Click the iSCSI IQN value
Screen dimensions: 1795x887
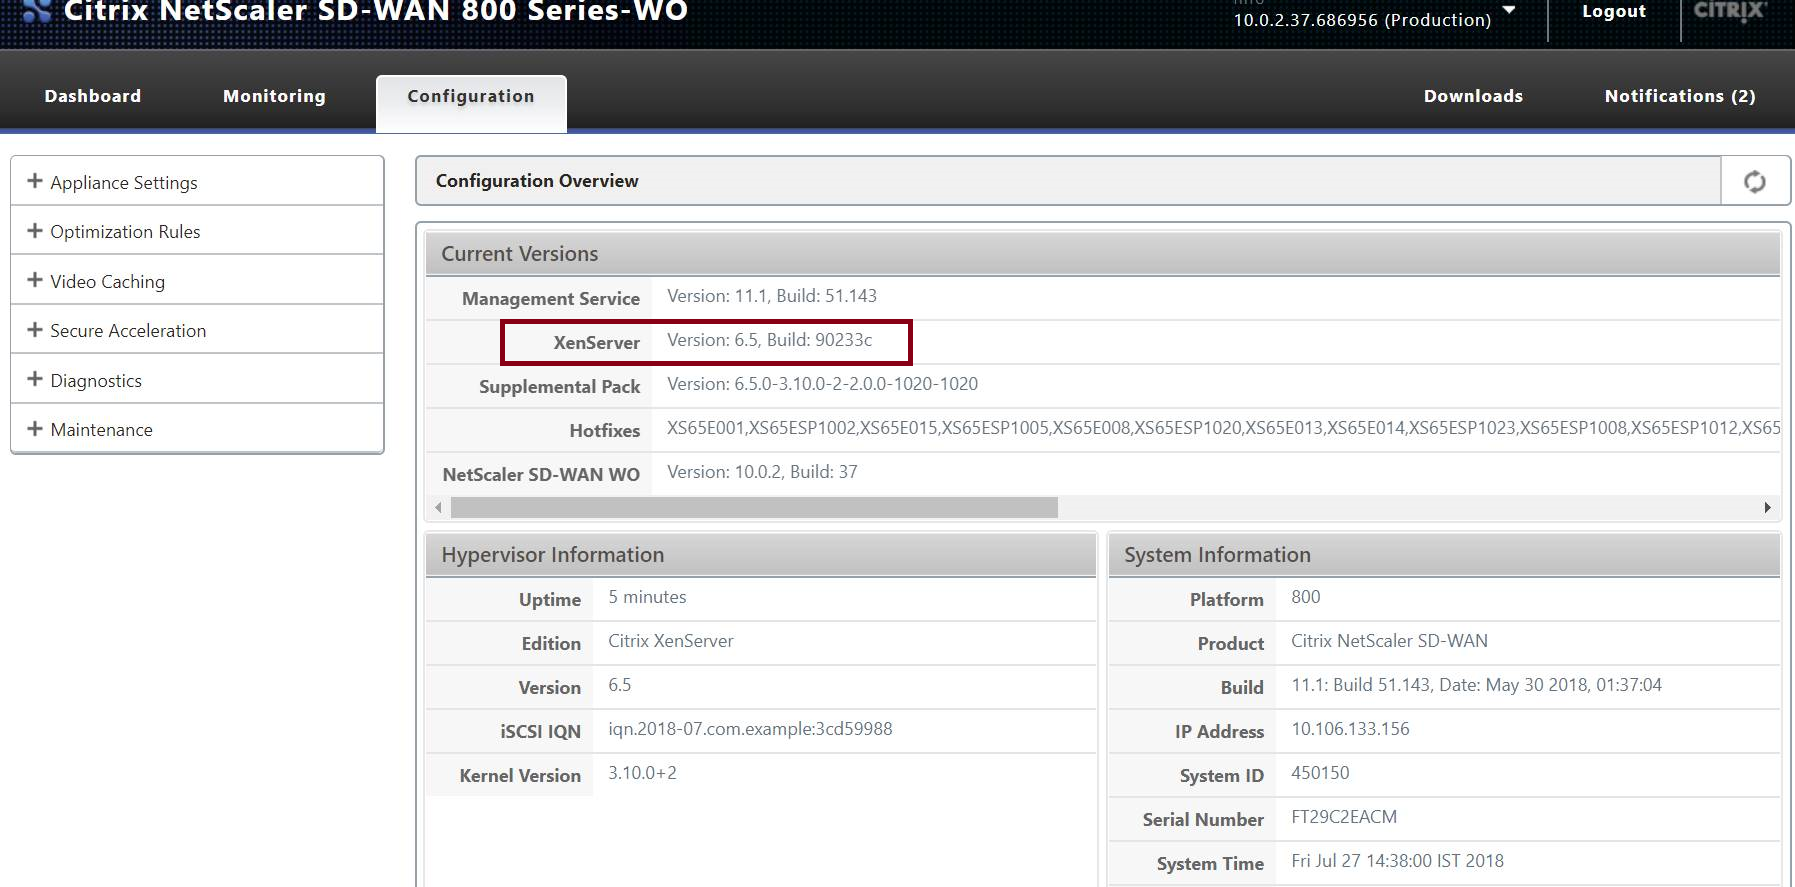(750, 729)
